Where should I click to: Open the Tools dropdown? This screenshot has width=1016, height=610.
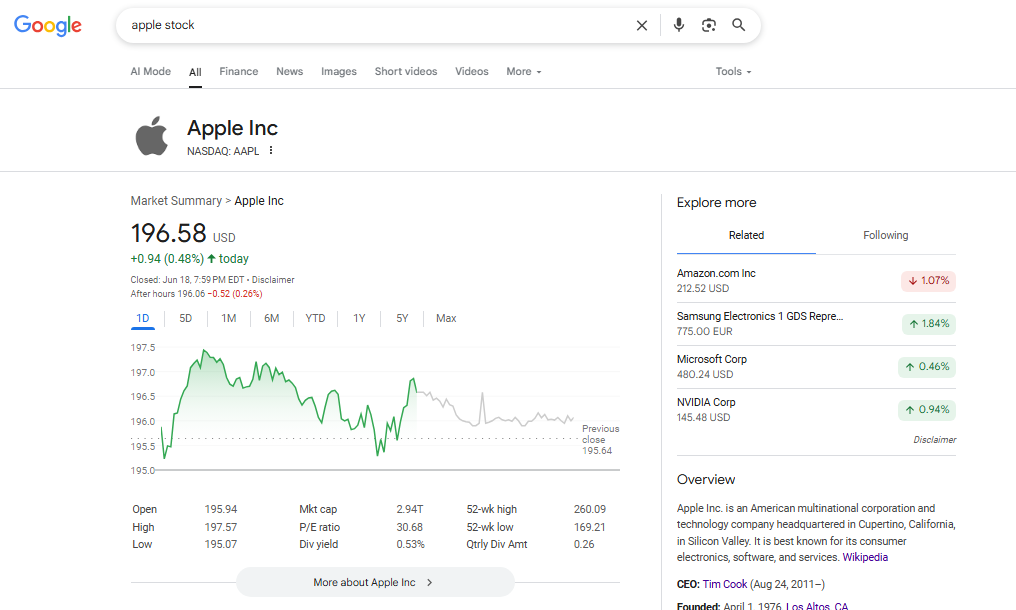tap(733, 71)
